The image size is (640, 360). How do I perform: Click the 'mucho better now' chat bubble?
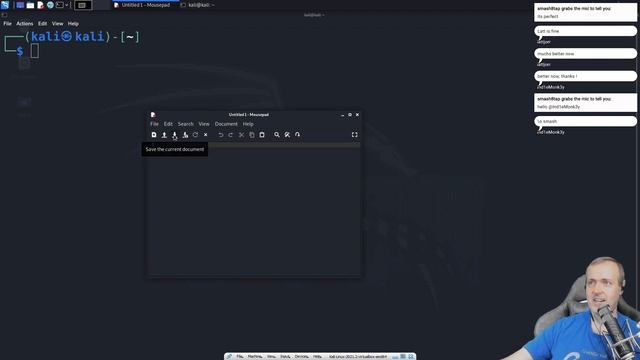tap(585, 53)
